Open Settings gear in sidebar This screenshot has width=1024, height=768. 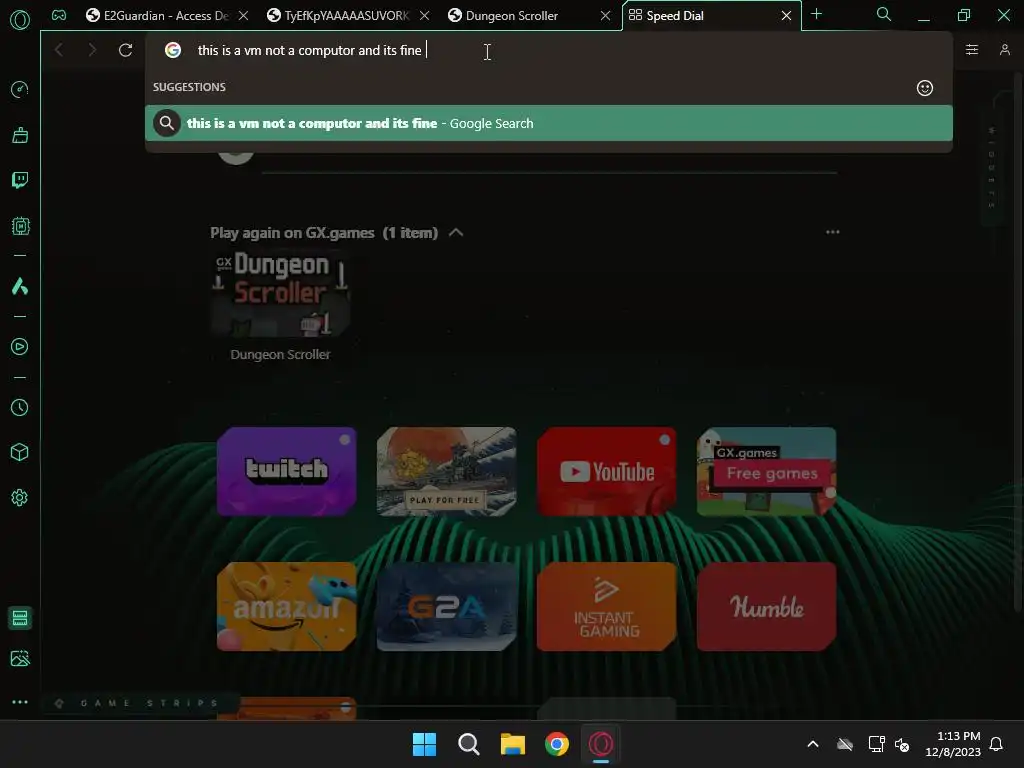(x=20, y=498)
